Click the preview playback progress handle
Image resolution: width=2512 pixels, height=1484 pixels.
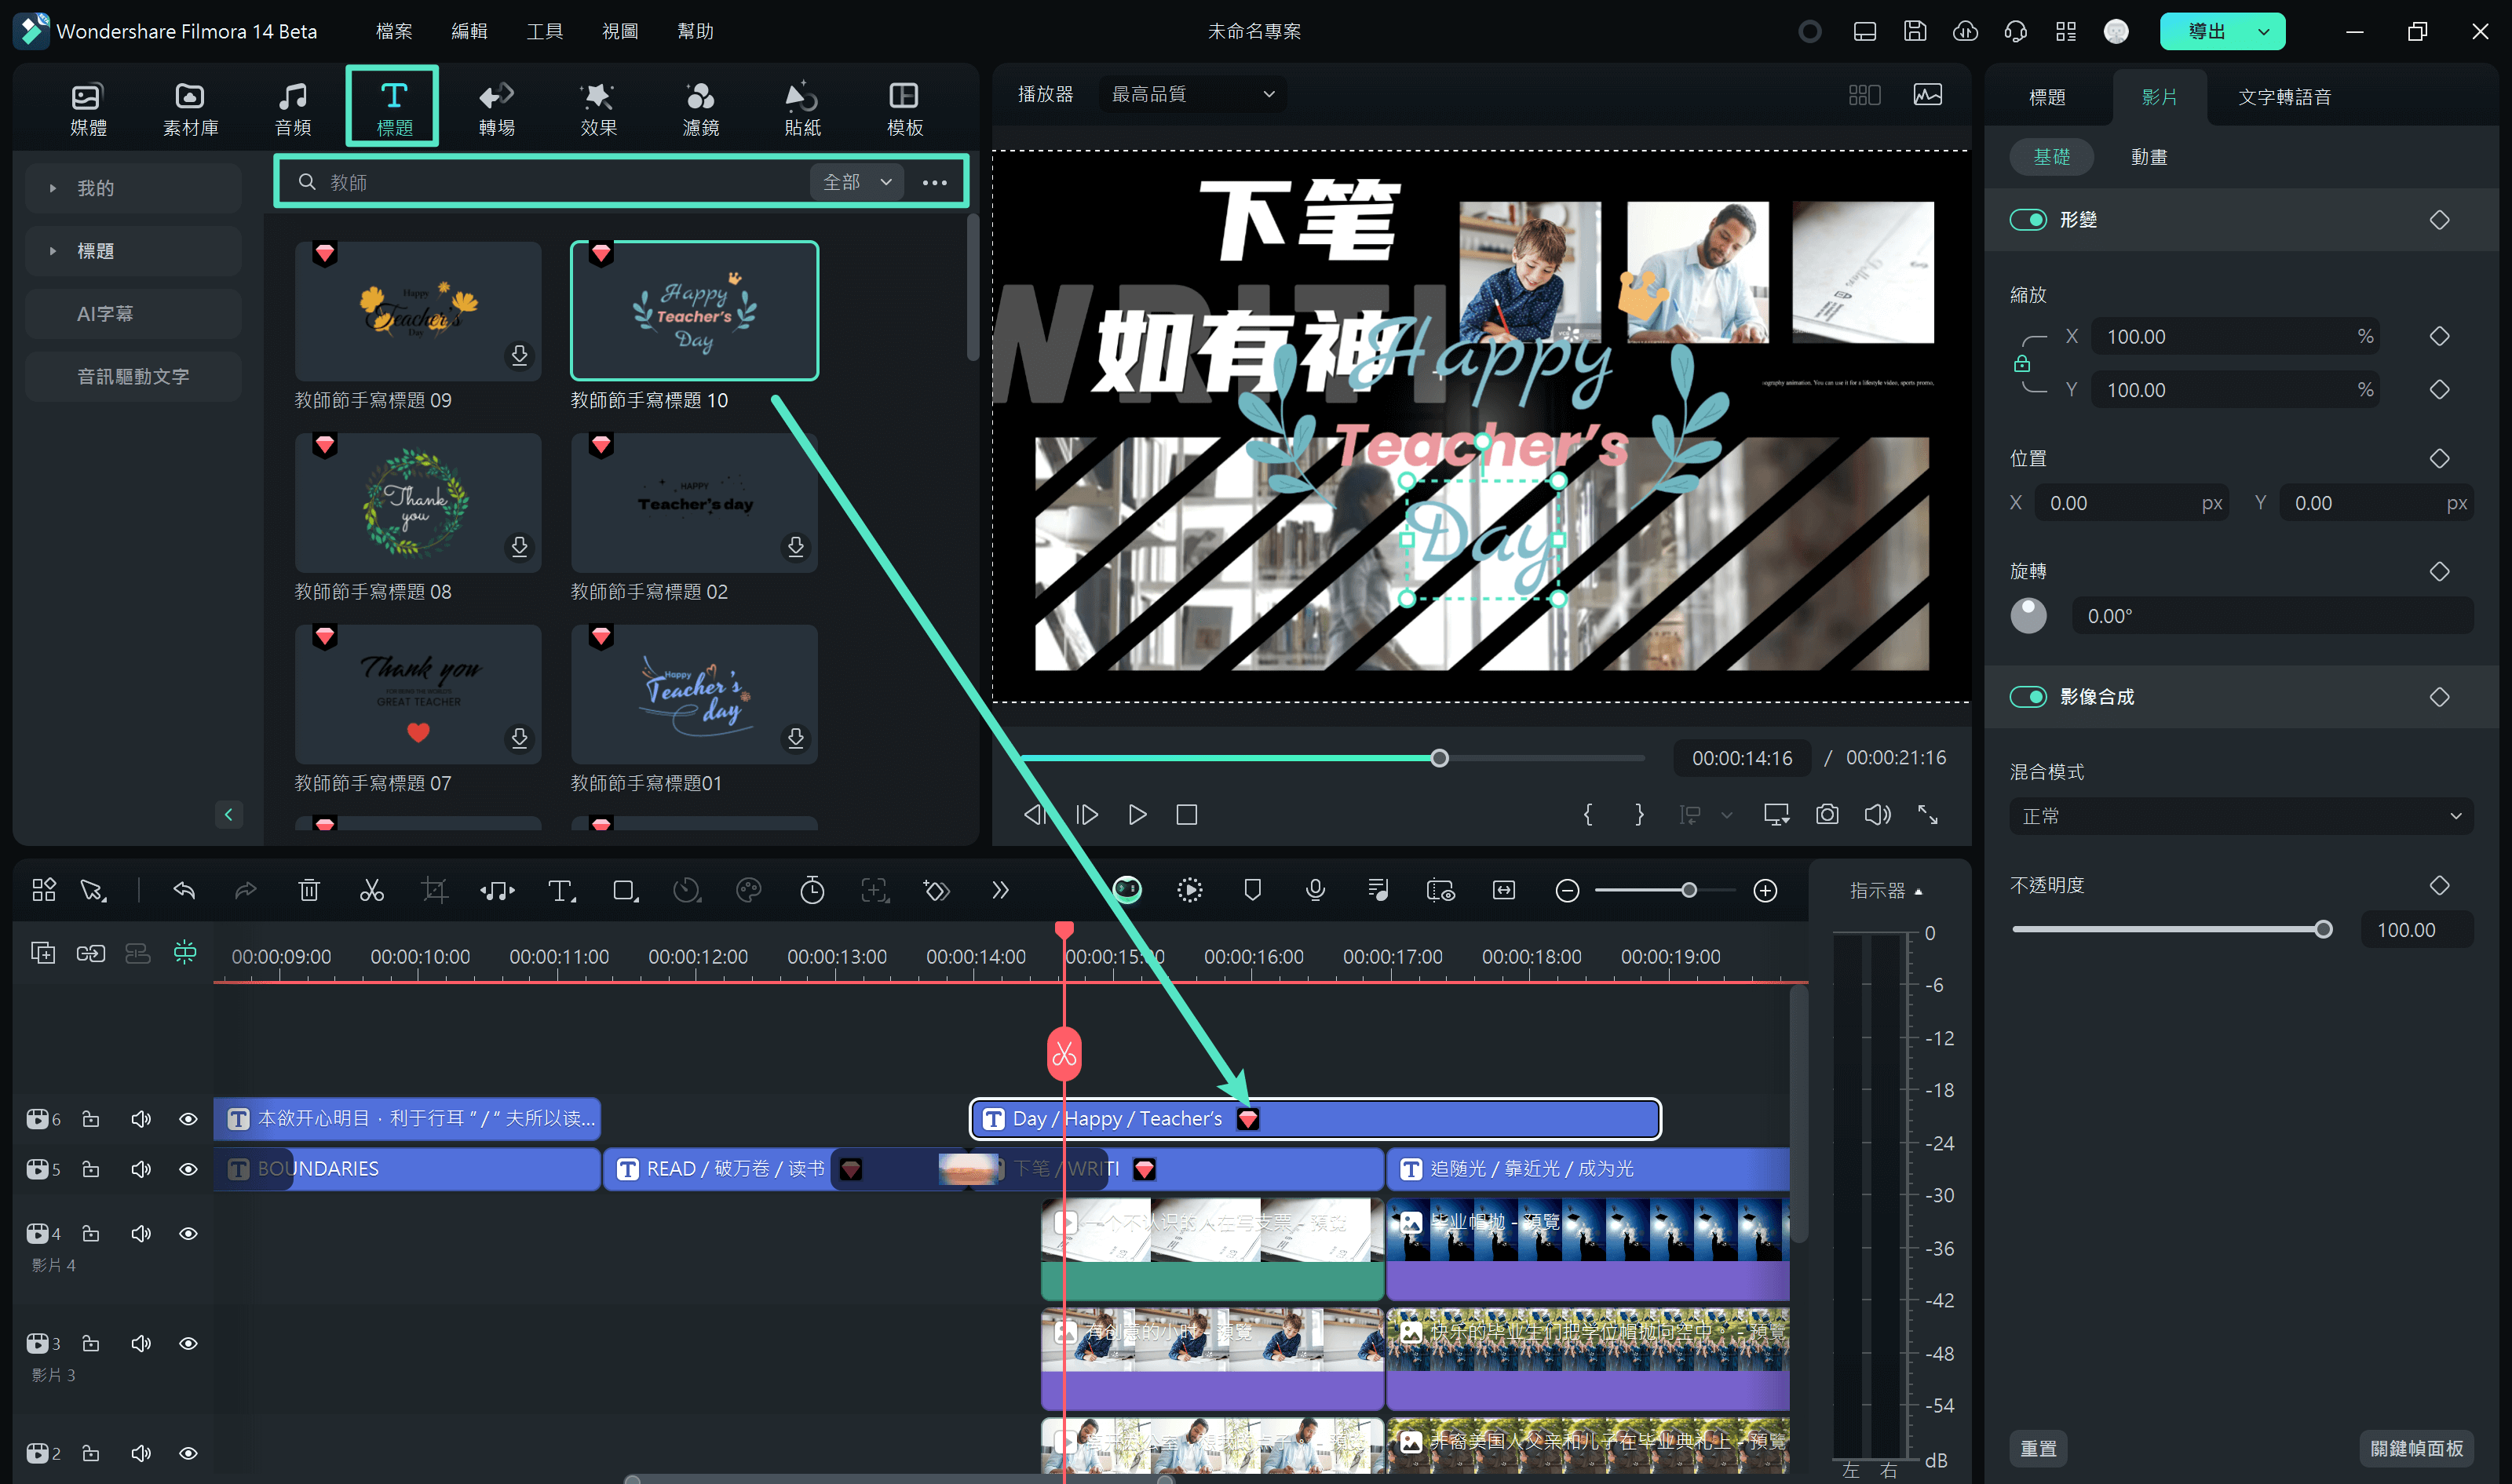(x=1439, y=758)
